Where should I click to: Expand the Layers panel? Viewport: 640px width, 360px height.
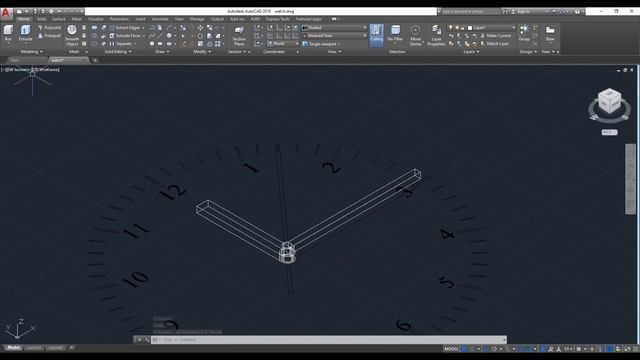471,52
